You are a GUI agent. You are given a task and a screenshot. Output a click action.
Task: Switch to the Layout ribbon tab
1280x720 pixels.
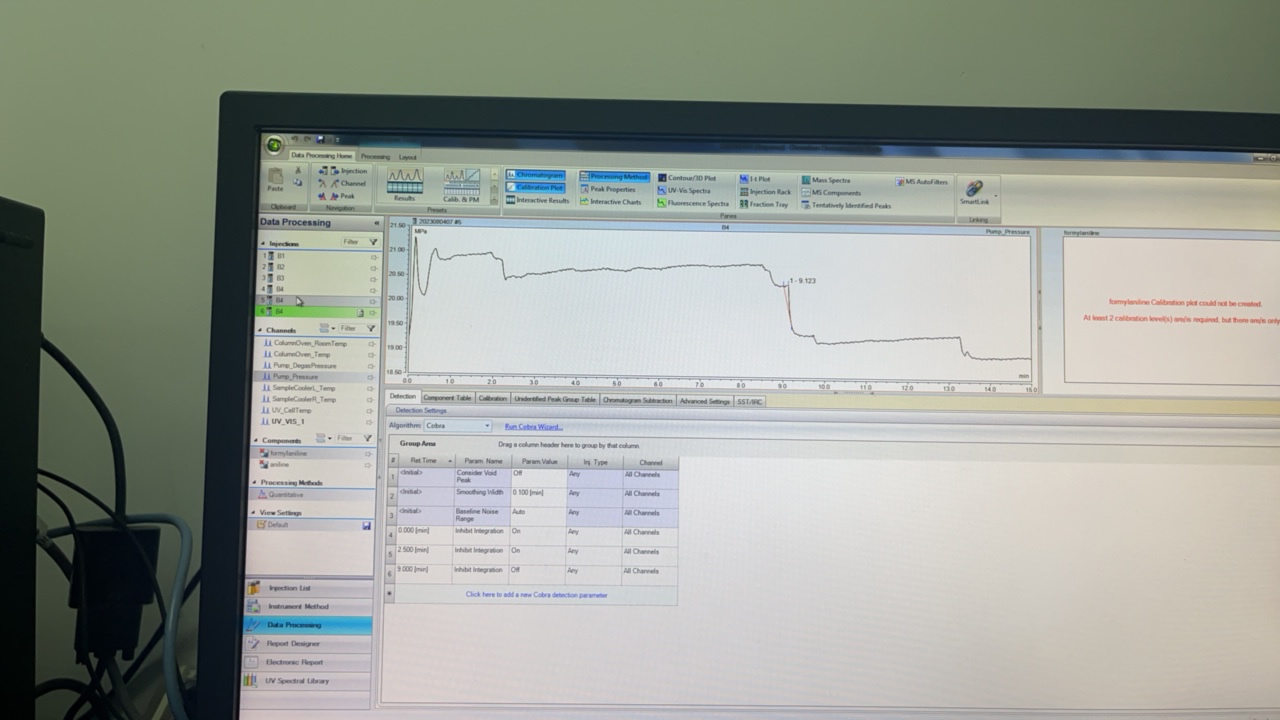(407, 157)
